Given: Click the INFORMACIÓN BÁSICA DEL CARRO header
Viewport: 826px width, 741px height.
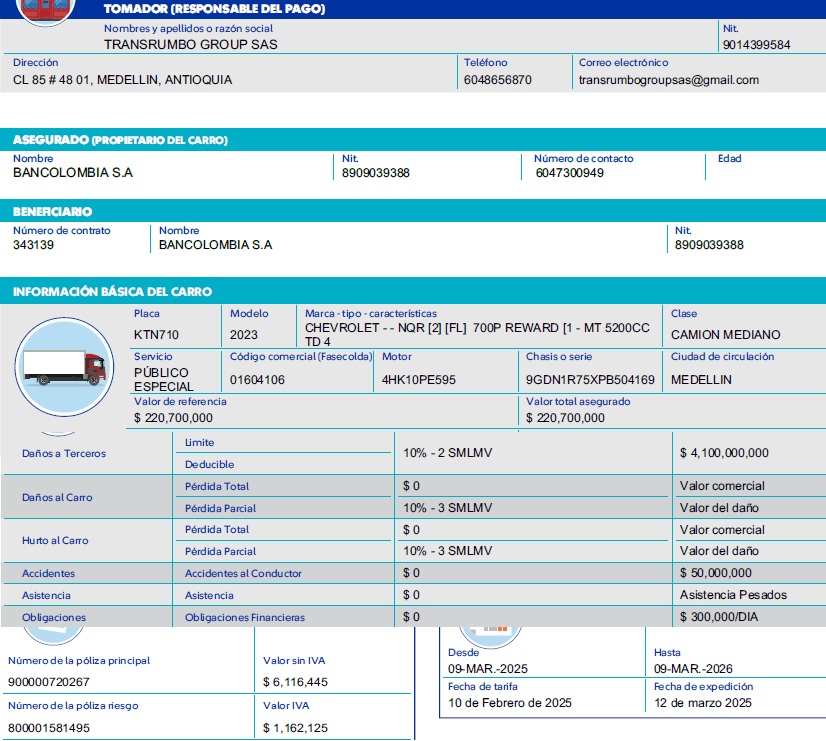Looking at the screenshot, I should tap(112, 292).
